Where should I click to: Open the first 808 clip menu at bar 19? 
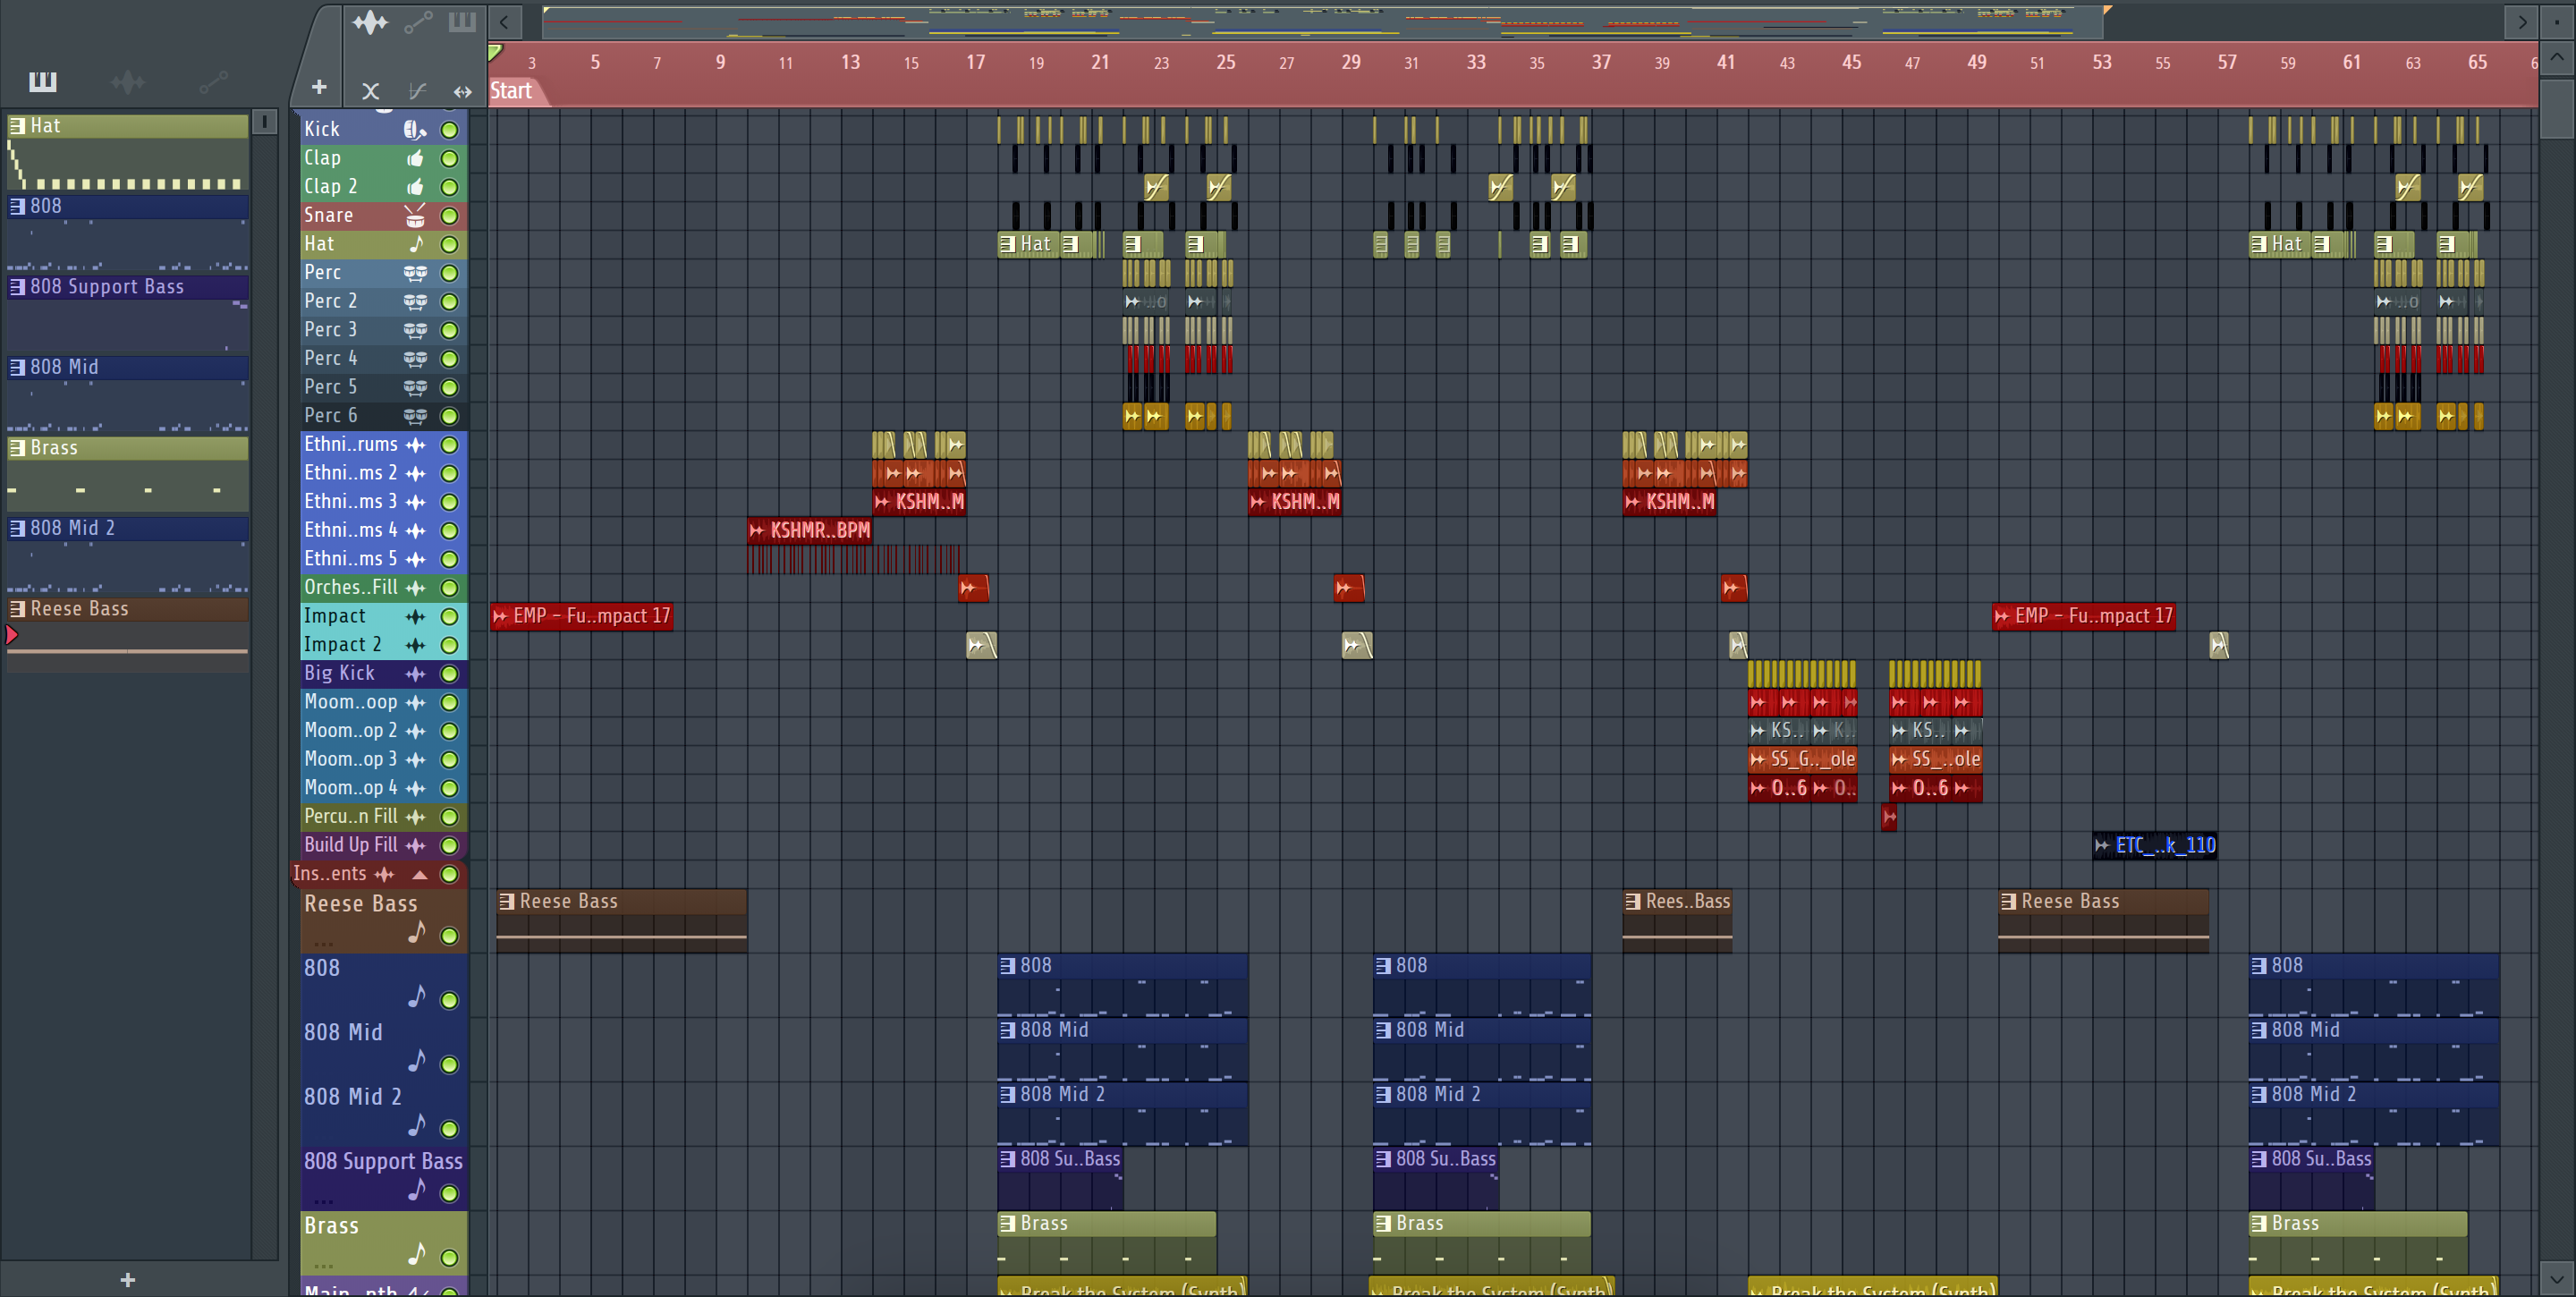click(x=1008, y=966)
